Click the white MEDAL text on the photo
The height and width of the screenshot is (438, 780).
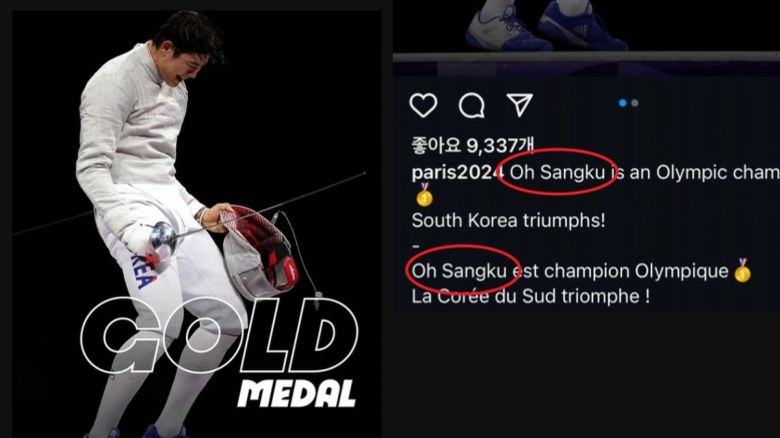[x=297, y=394]
